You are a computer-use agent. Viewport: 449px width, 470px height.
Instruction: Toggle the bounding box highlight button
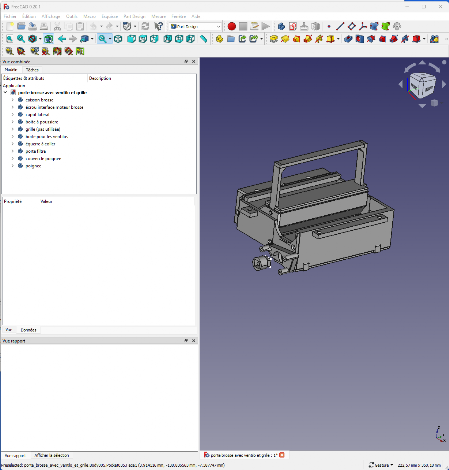click(48, 39)
